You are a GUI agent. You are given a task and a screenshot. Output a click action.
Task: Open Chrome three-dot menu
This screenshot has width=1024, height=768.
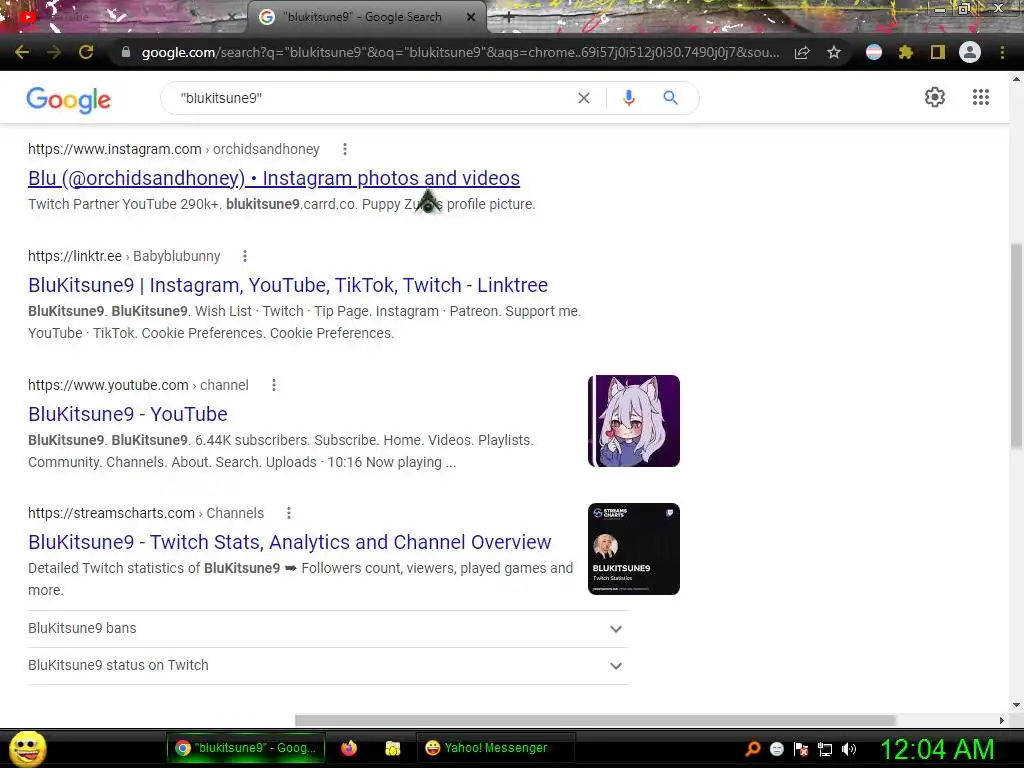[x=1002, y=52]
